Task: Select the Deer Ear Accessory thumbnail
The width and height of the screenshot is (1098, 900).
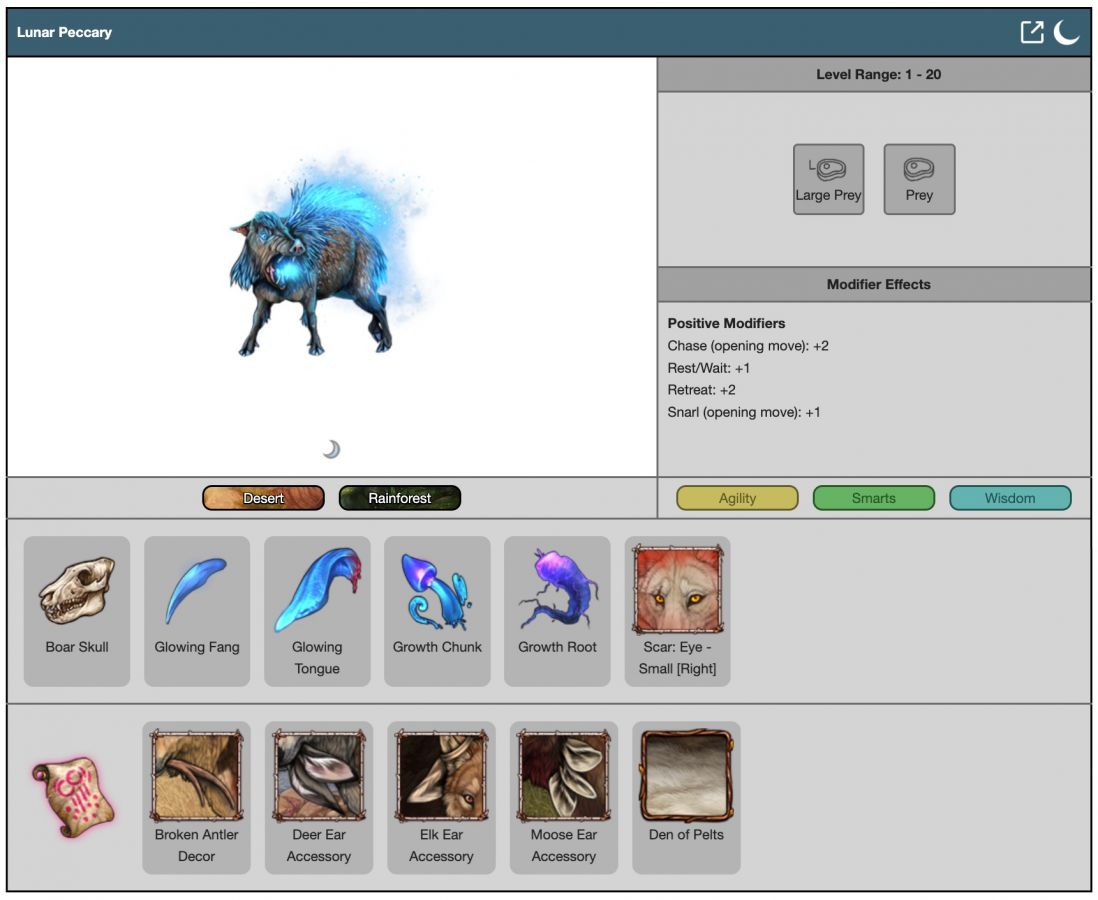Action: coord(318,797)
